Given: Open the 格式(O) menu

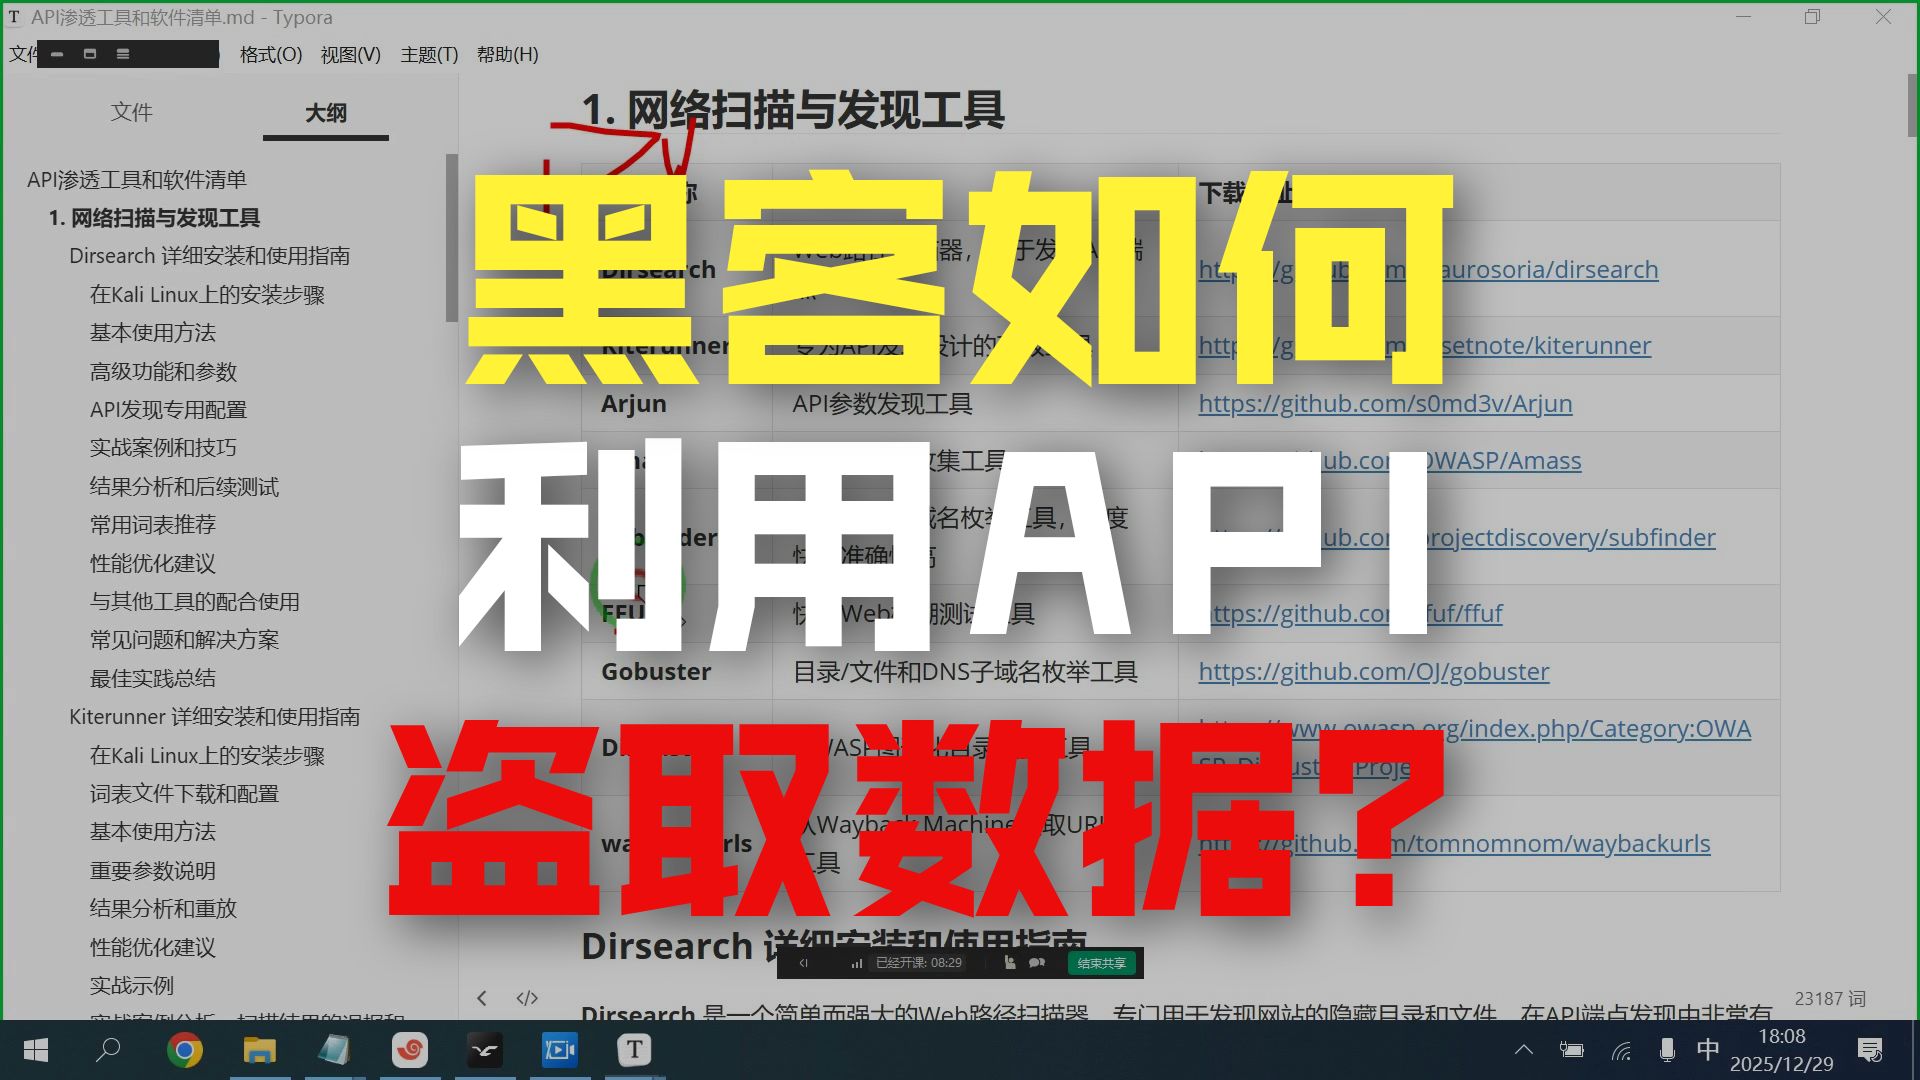Looking at the screenshot, I should [271, 54].
